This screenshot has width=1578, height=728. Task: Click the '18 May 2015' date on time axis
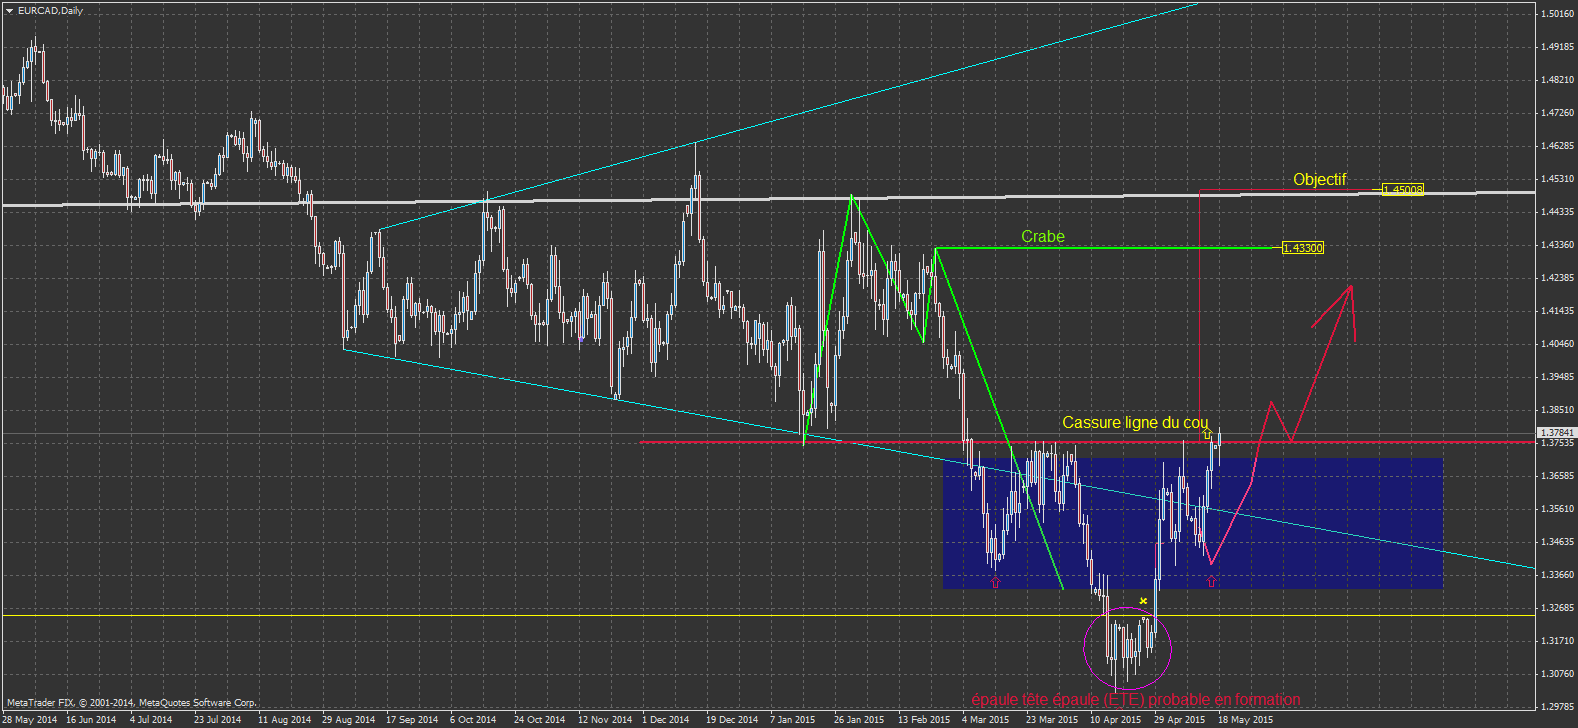coord(1245,719)
